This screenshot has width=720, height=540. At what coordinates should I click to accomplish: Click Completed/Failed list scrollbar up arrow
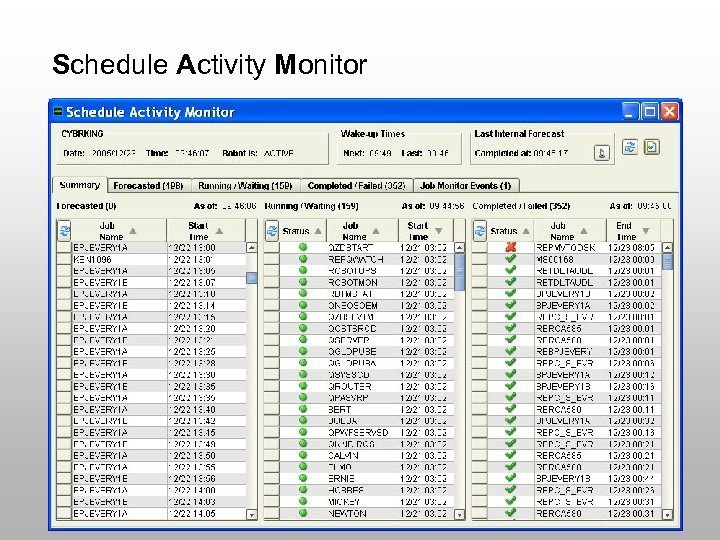coord(667,248)
